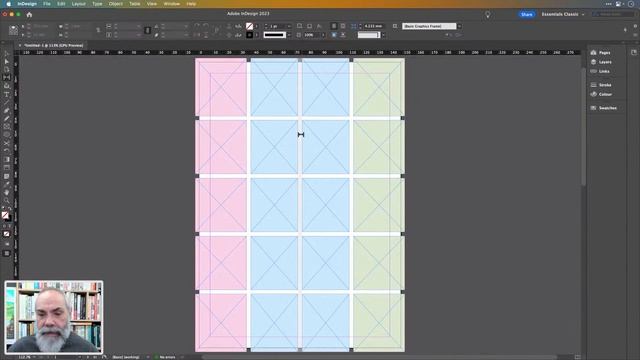The width and height of the screenshot is (640, 360).
Task: Select the Type tool
Action: click(7, 94)
